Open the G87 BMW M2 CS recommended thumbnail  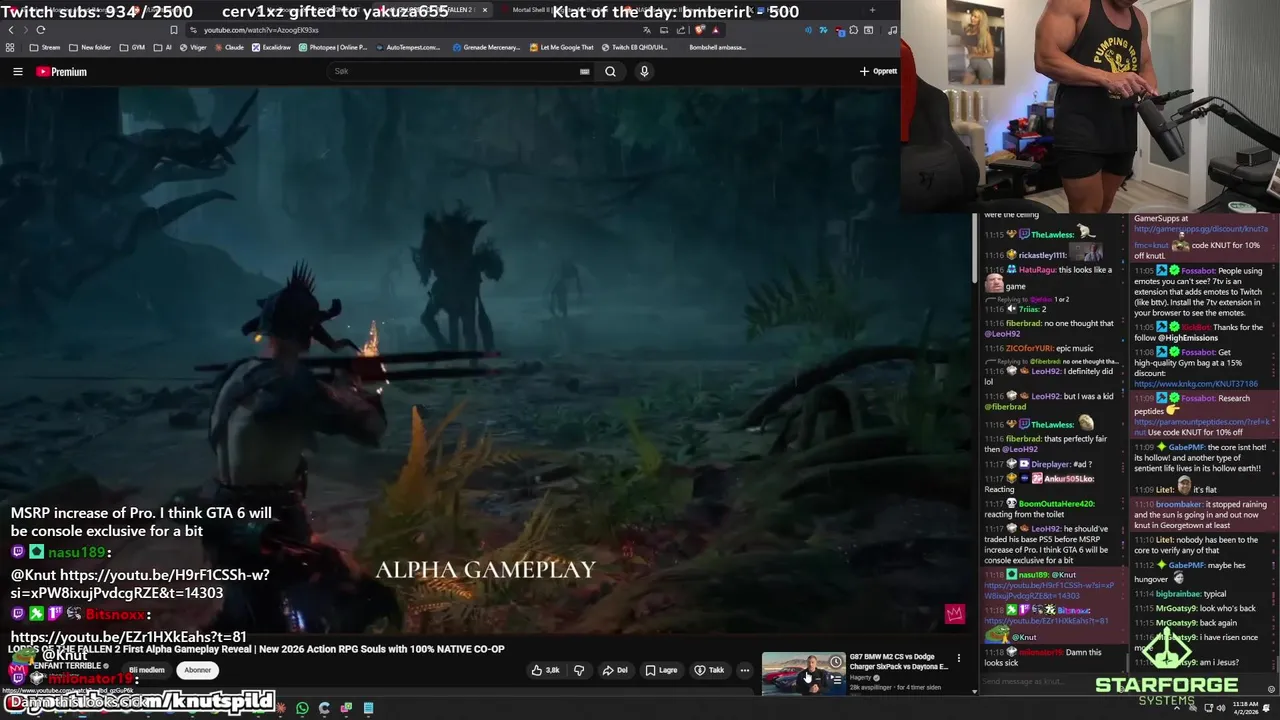click(803, 674)
